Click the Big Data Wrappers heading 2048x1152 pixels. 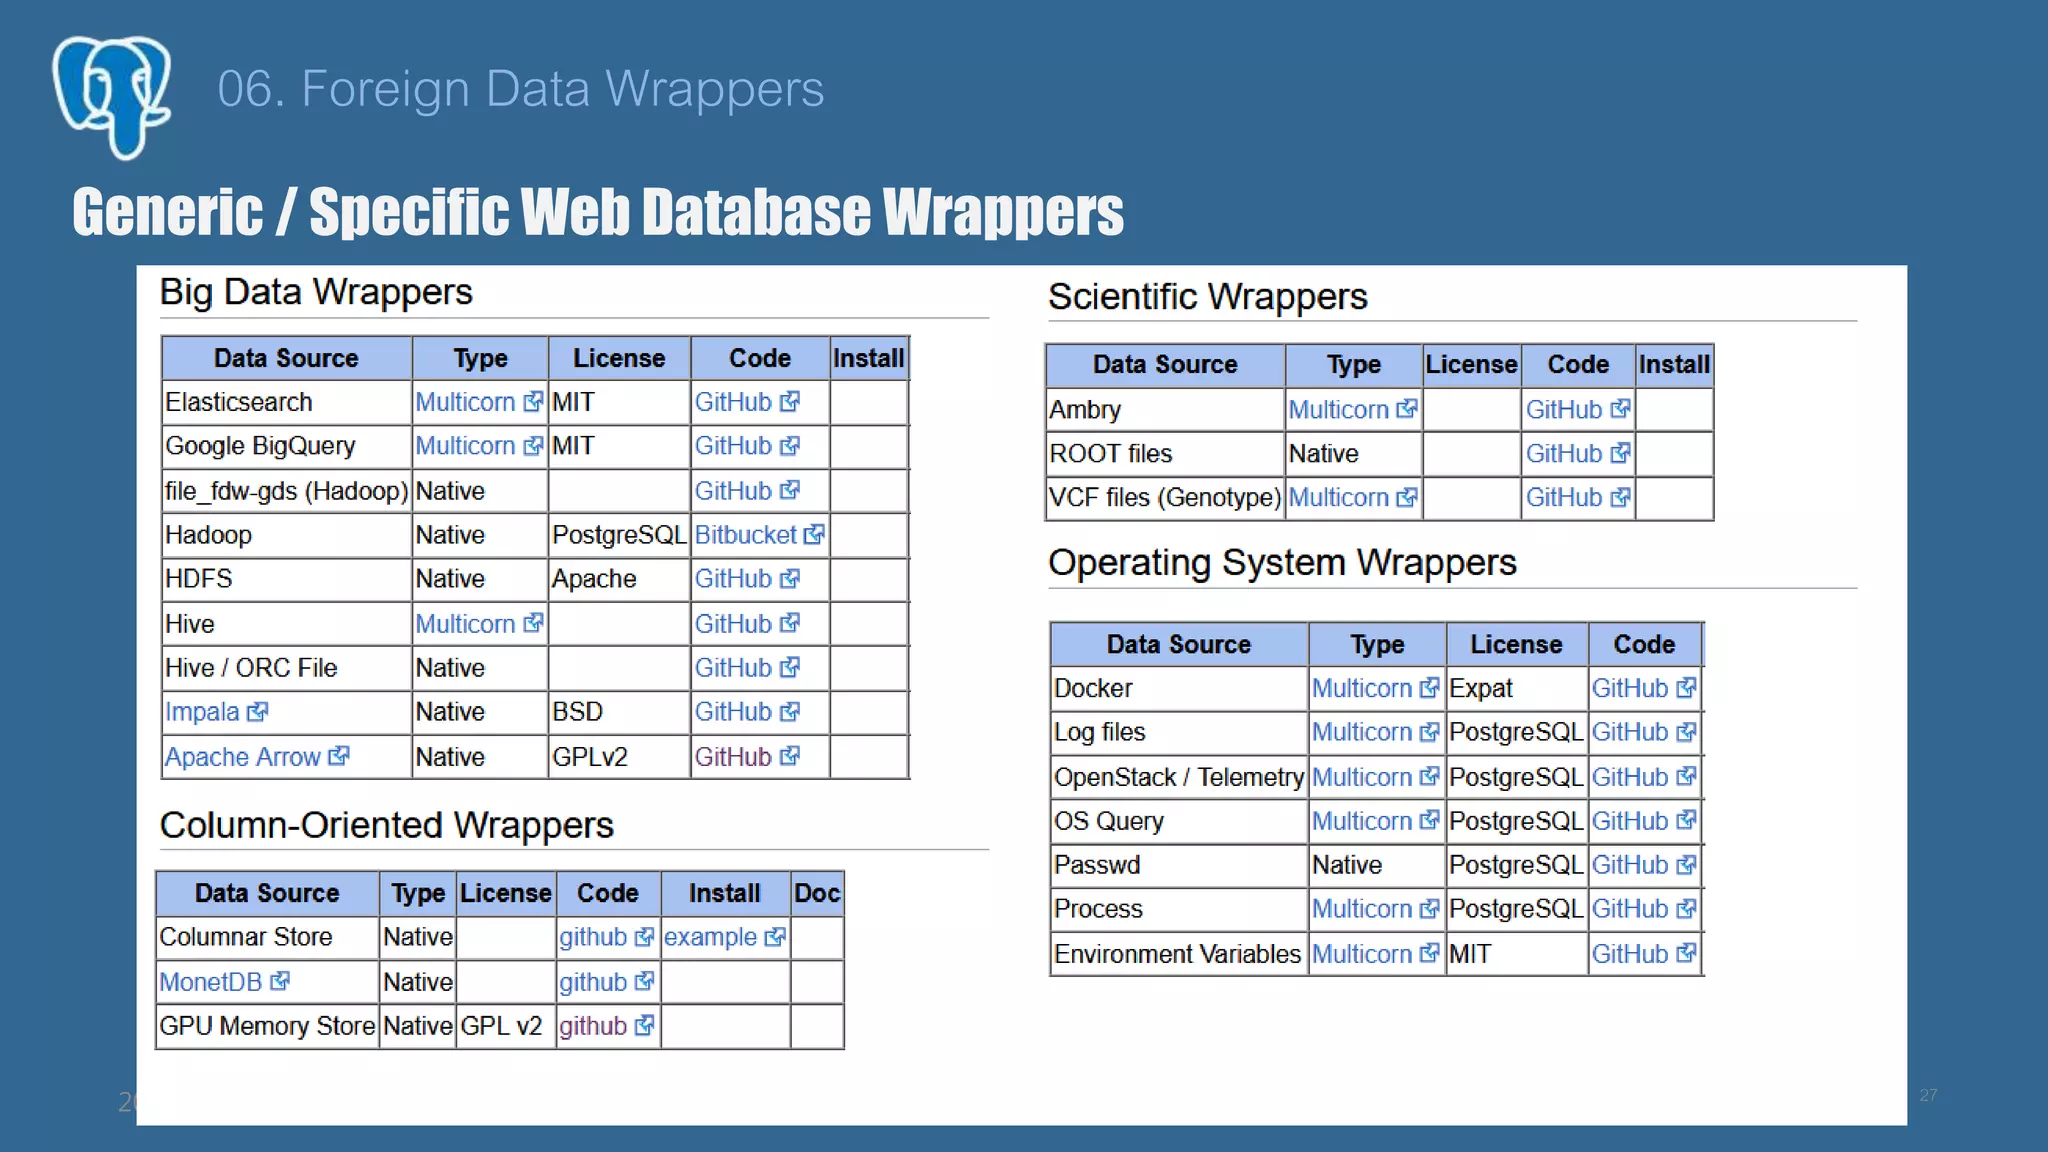(316, 292)
